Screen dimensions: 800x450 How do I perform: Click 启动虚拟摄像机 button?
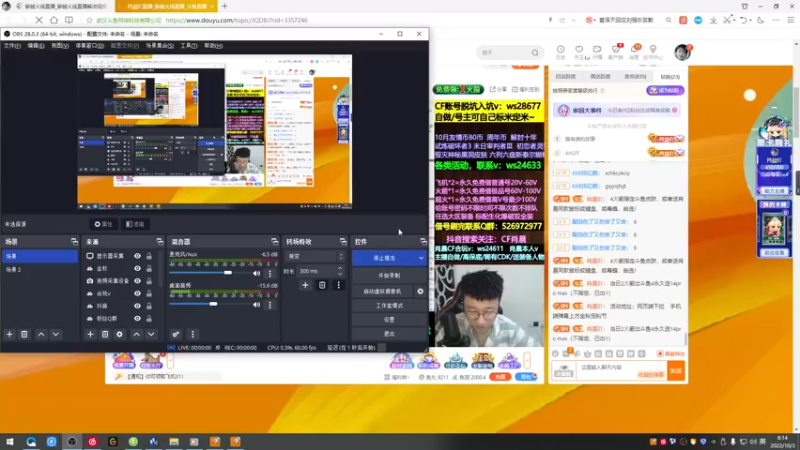coord(383,291)
